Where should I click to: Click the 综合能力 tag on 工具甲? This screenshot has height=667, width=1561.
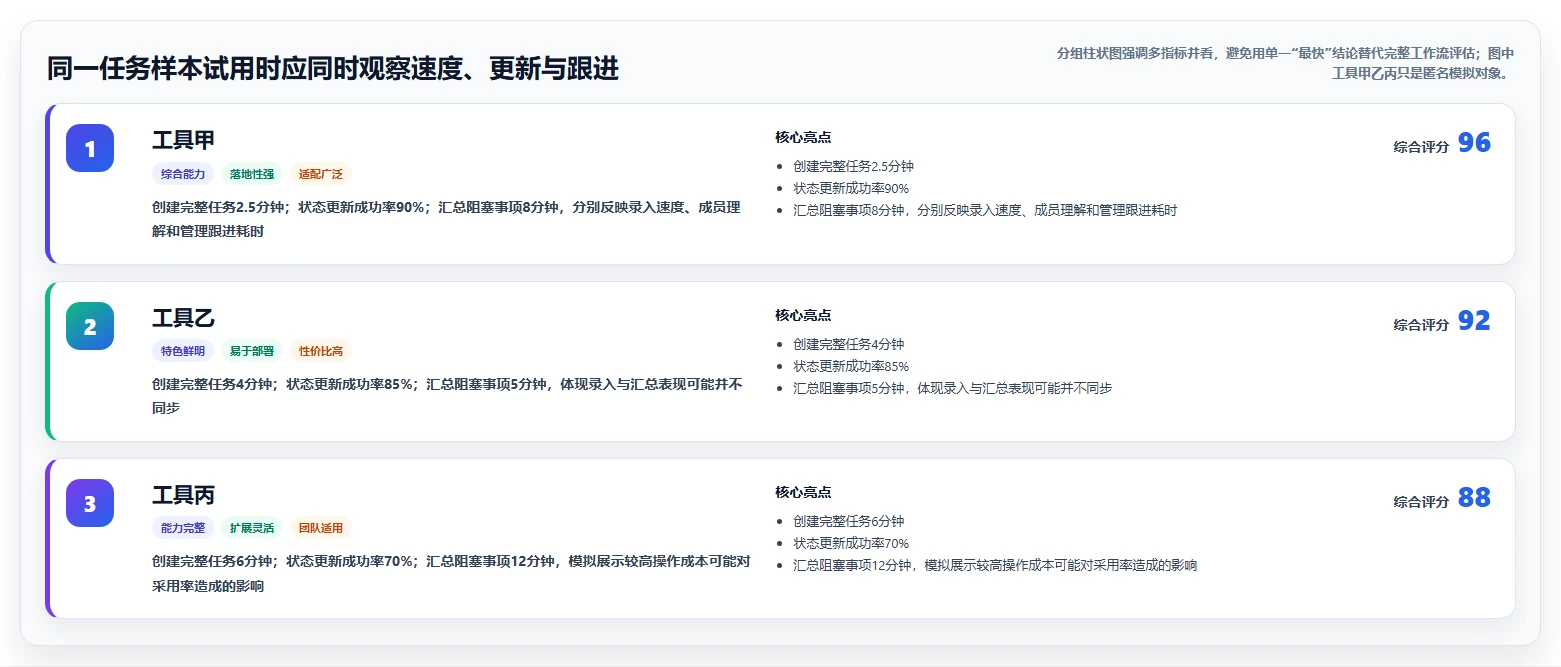click(x=183, y=174)
